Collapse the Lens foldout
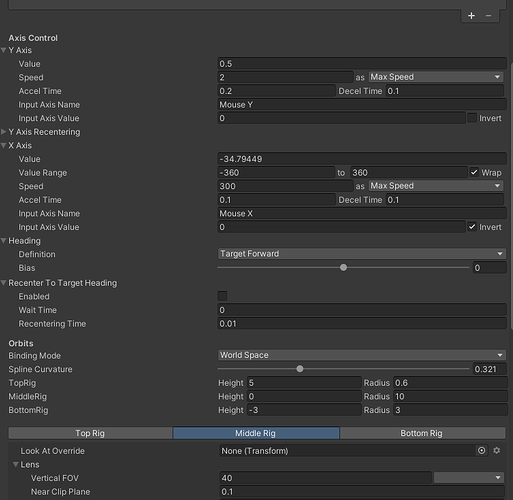The image size is (513, 500). point(15,464)
